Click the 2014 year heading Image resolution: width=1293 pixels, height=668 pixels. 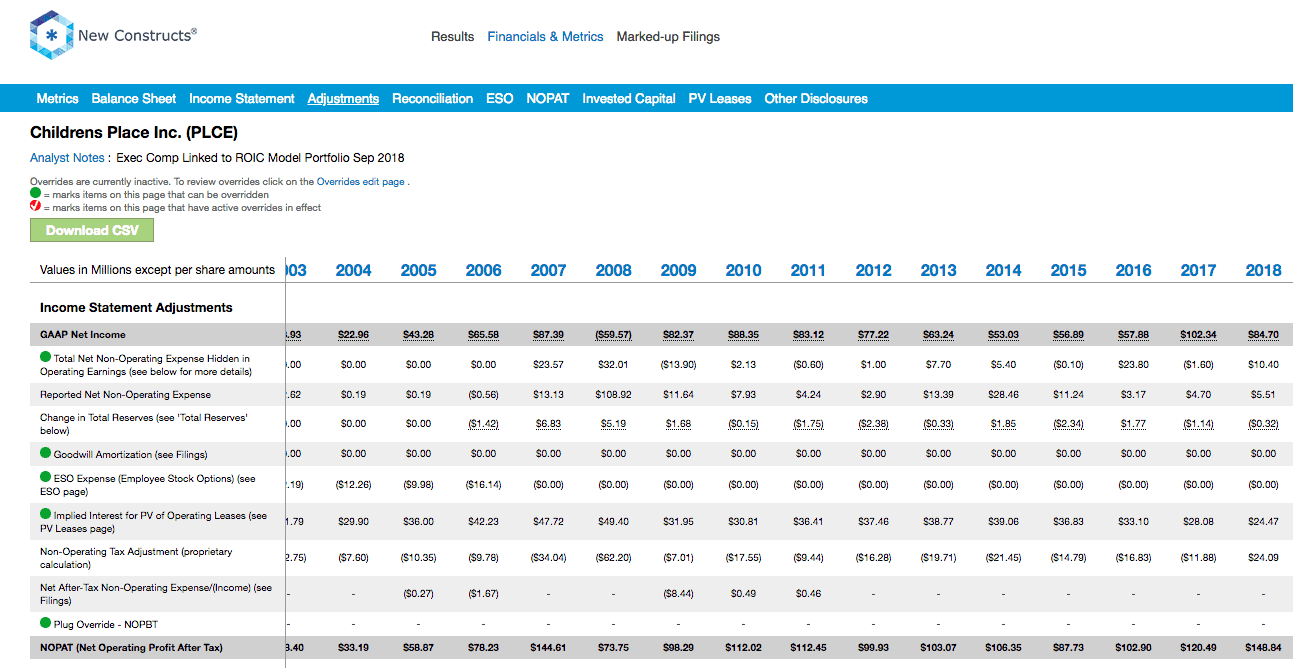[x=1003, y=270]
